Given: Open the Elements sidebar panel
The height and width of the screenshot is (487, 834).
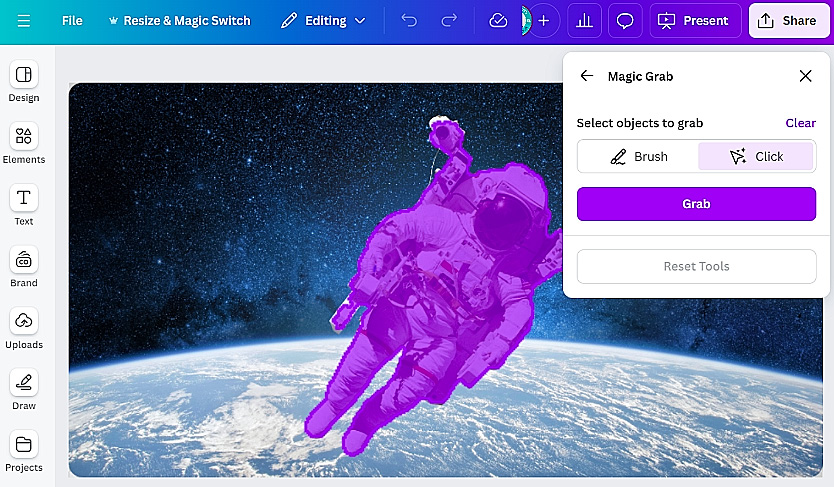Looking at the screenshot, I should point(23,144).
